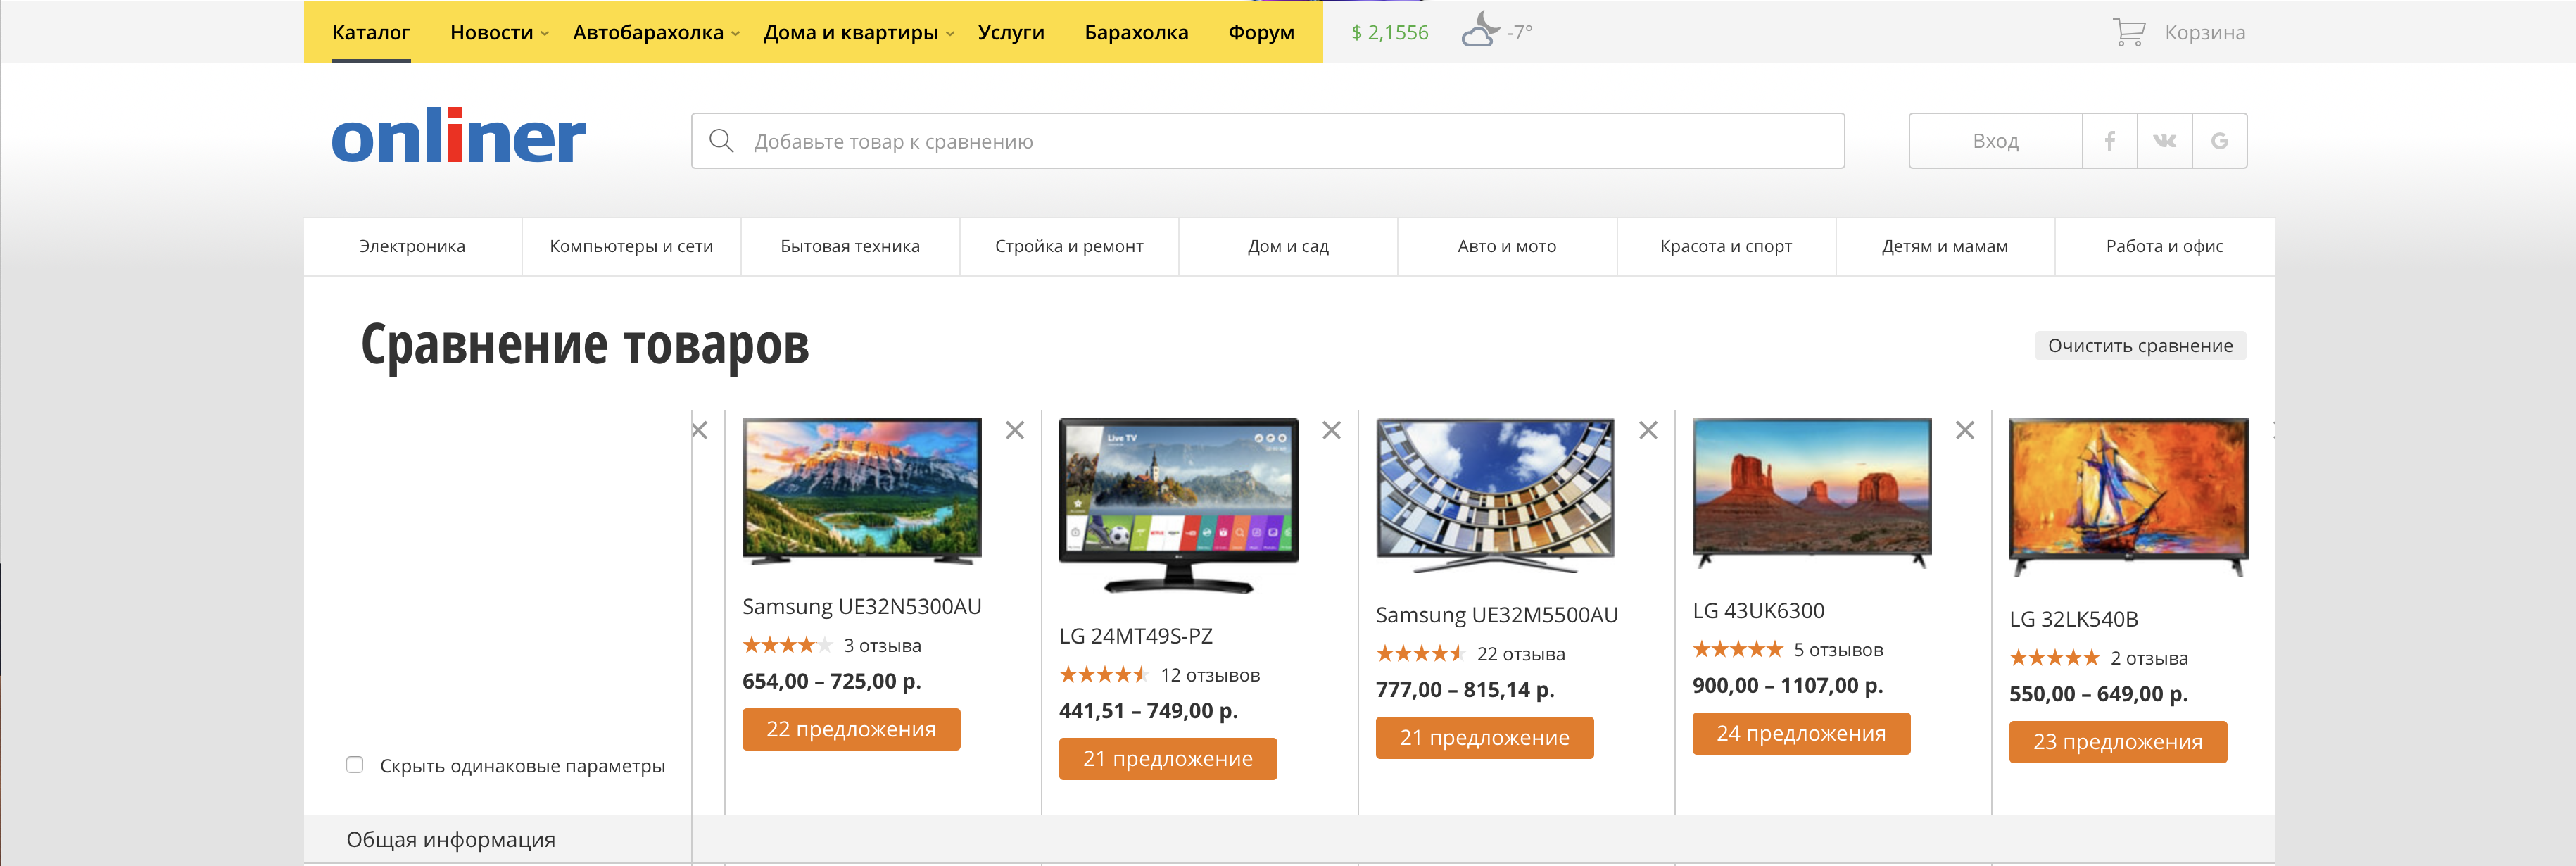Select Бытовая техника category tab
This screenshot has height=866, width=2576.
pyautogui.click(x=850, y=246)
